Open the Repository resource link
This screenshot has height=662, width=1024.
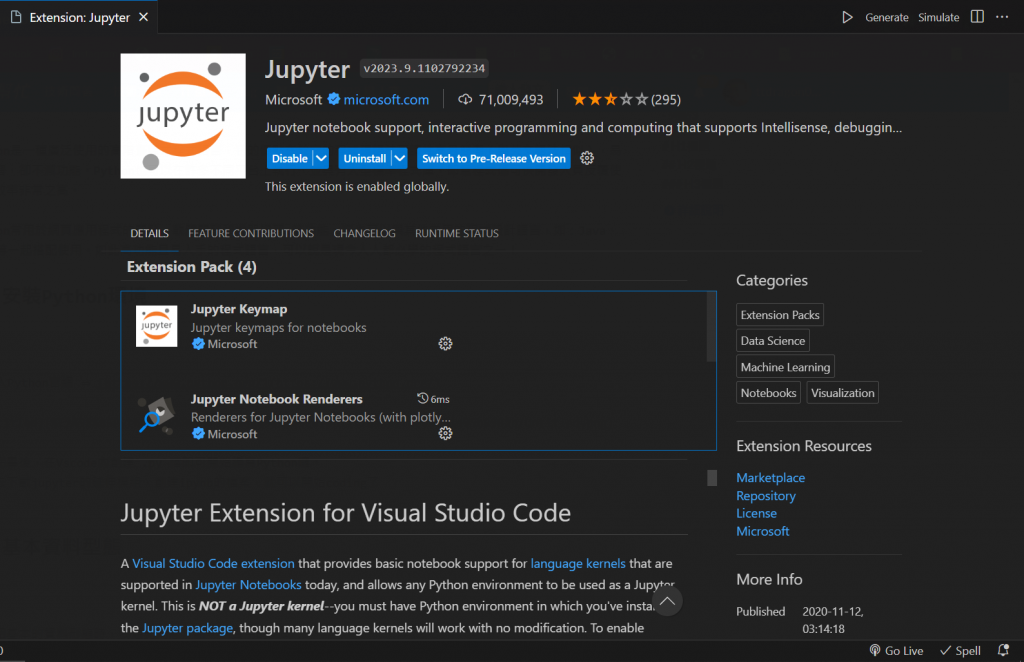(766, 496)
